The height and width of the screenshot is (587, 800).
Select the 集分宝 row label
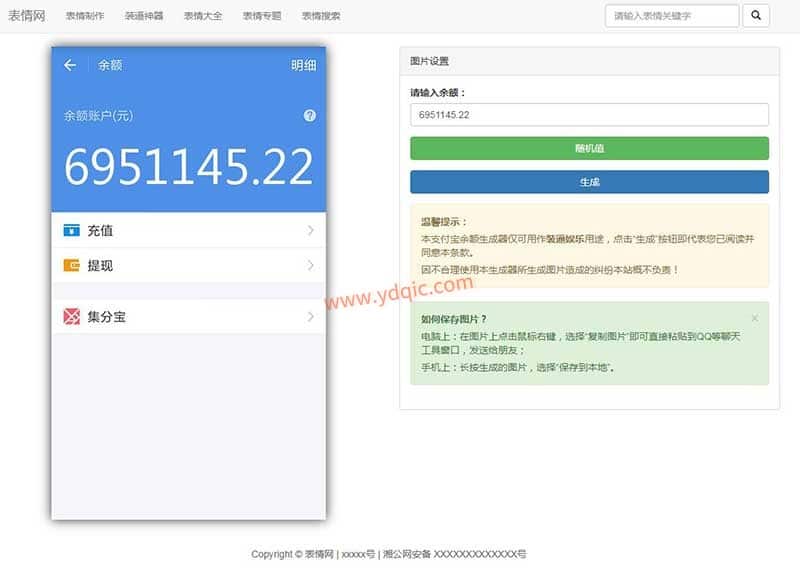click(107, 317)
